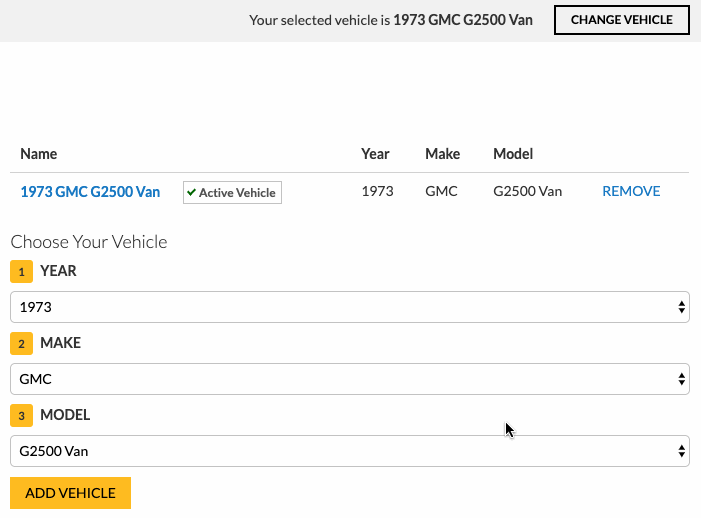The height and width of the screenshot is (518, 701).
Task: Click the green checkmark beside Active Vehicle
Action: pyautogui.click(x=191, y=192)
